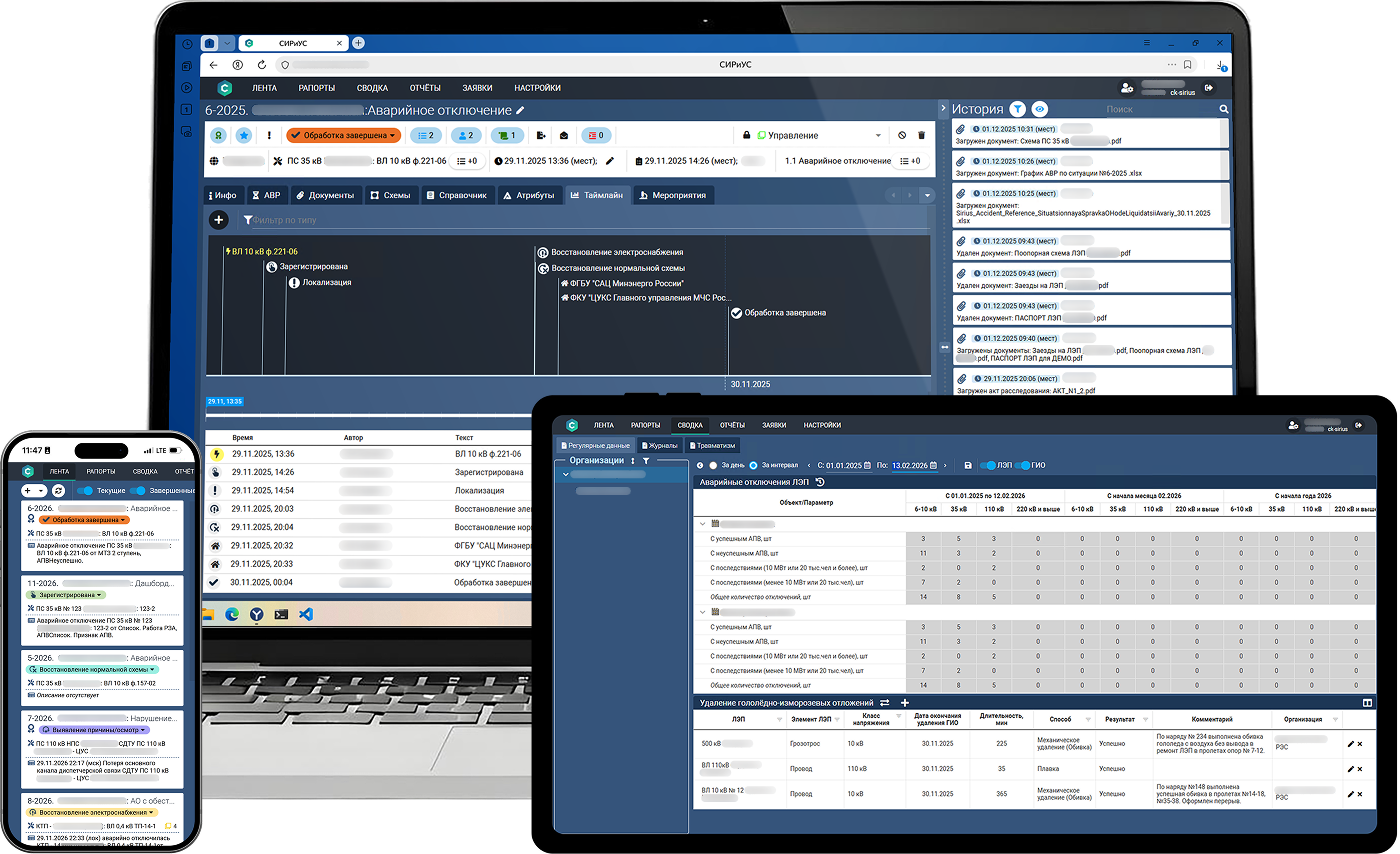Toggle the ЛЭП switch on the tablet

tap(989, 465)
